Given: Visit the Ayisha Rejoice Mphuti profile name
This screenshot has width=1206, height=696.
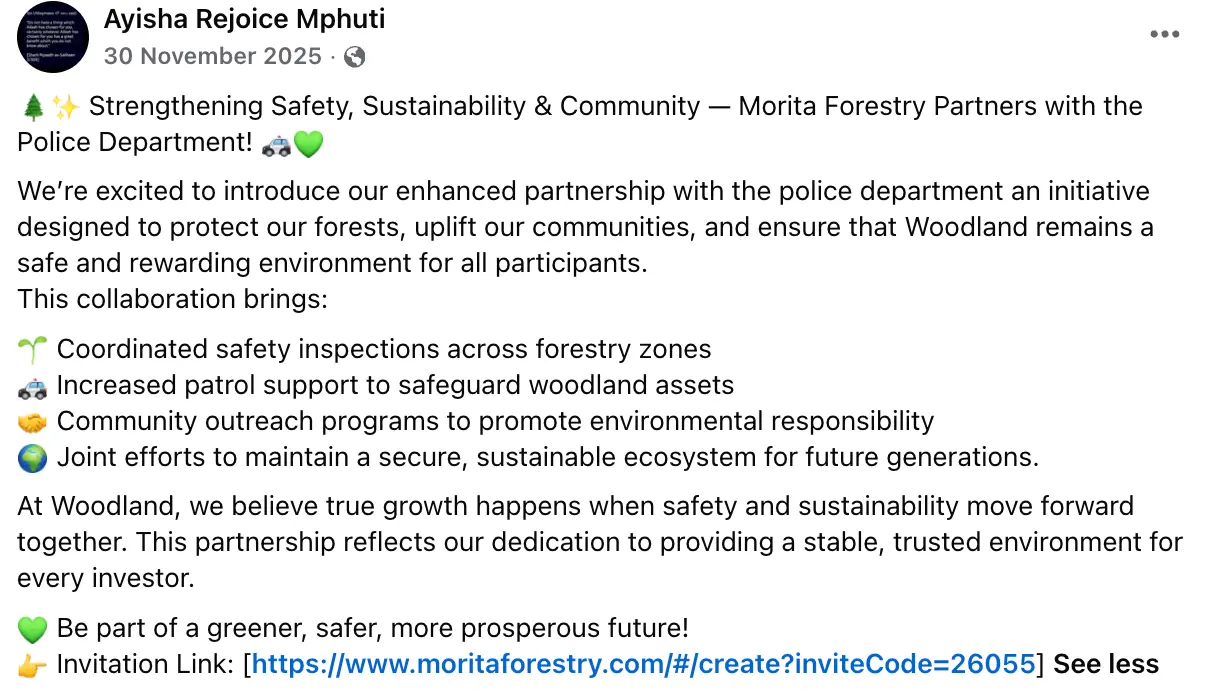Looking at the screenshot, I should tap(245, 18).
